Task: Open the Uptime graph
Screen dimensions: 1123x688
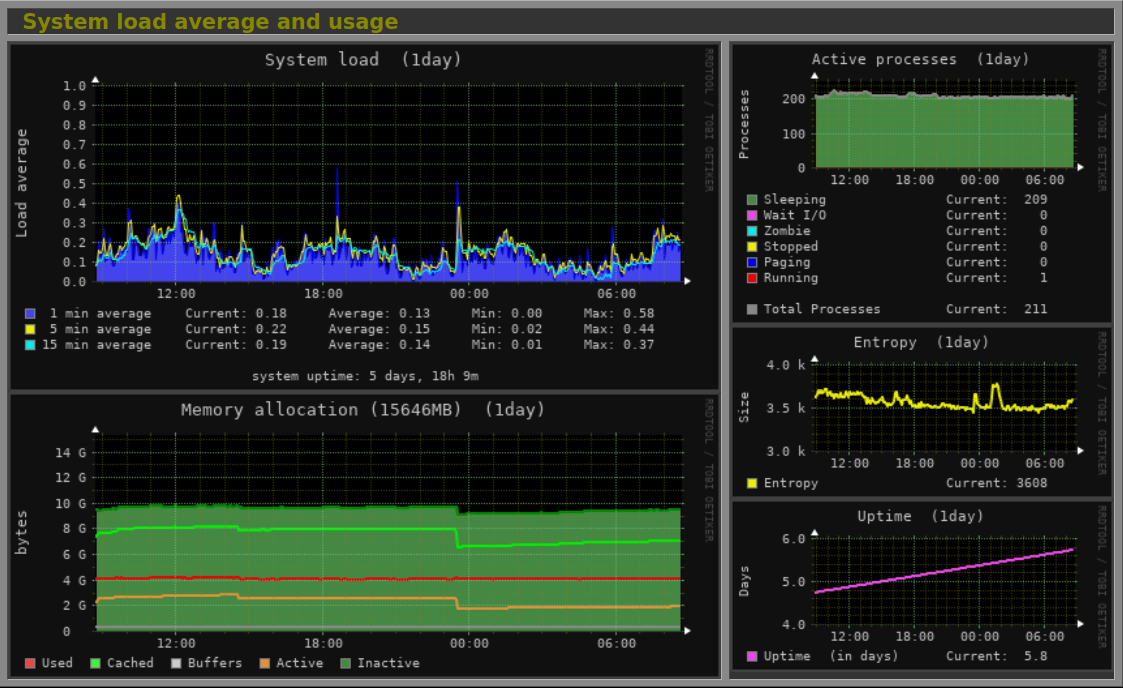Action: click(x=944, y=581)
